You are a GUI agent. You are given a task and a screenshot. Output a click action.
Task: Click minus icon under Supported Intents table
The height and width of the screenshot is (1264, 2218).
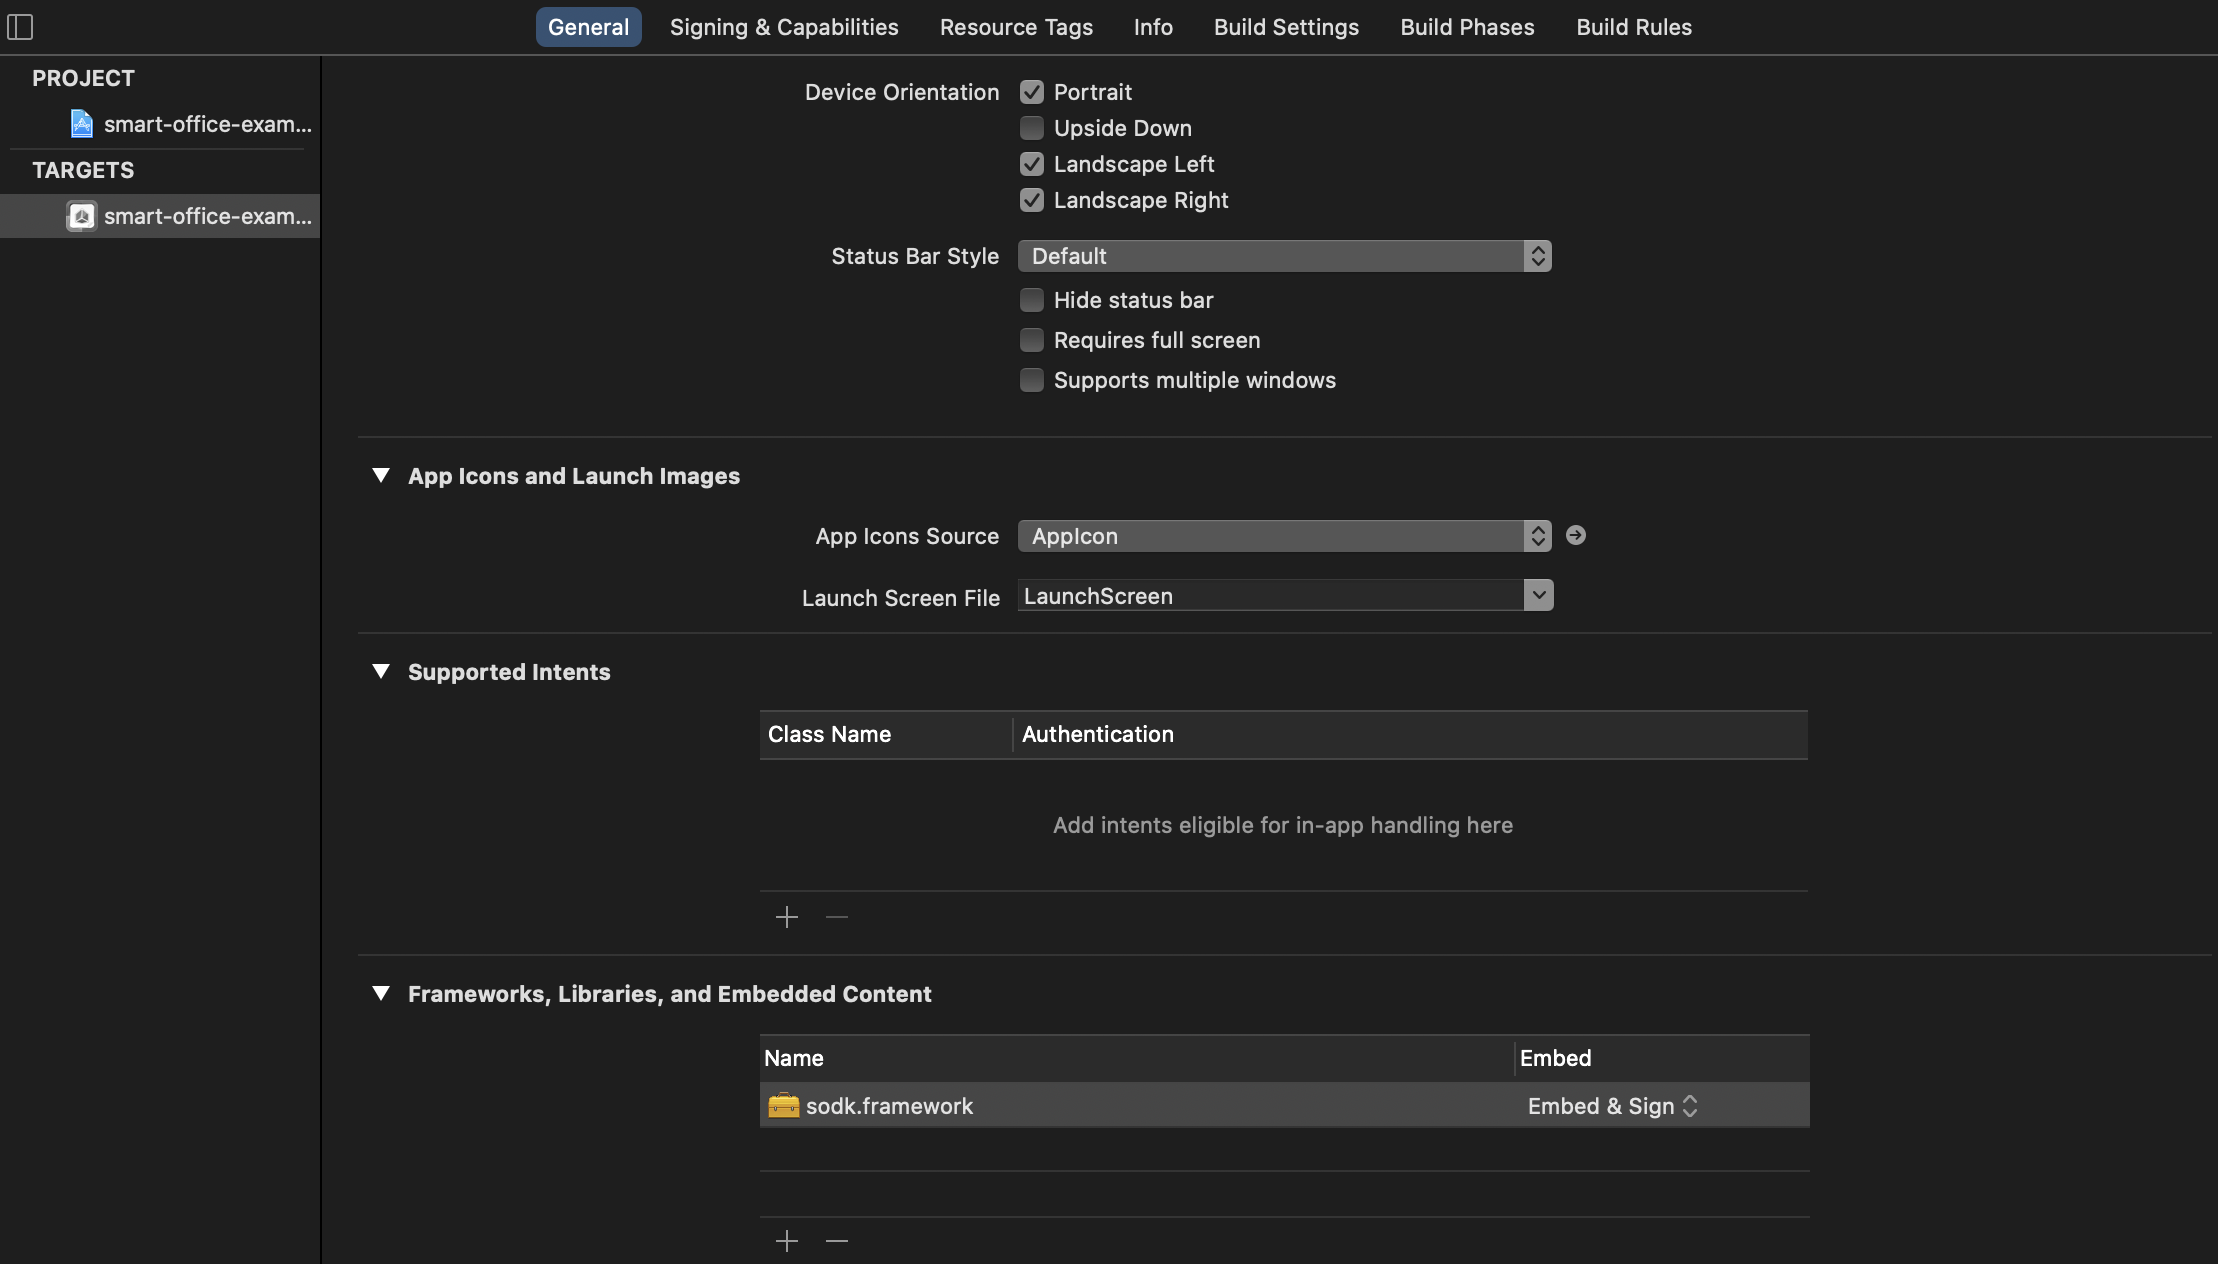(837, 917)
